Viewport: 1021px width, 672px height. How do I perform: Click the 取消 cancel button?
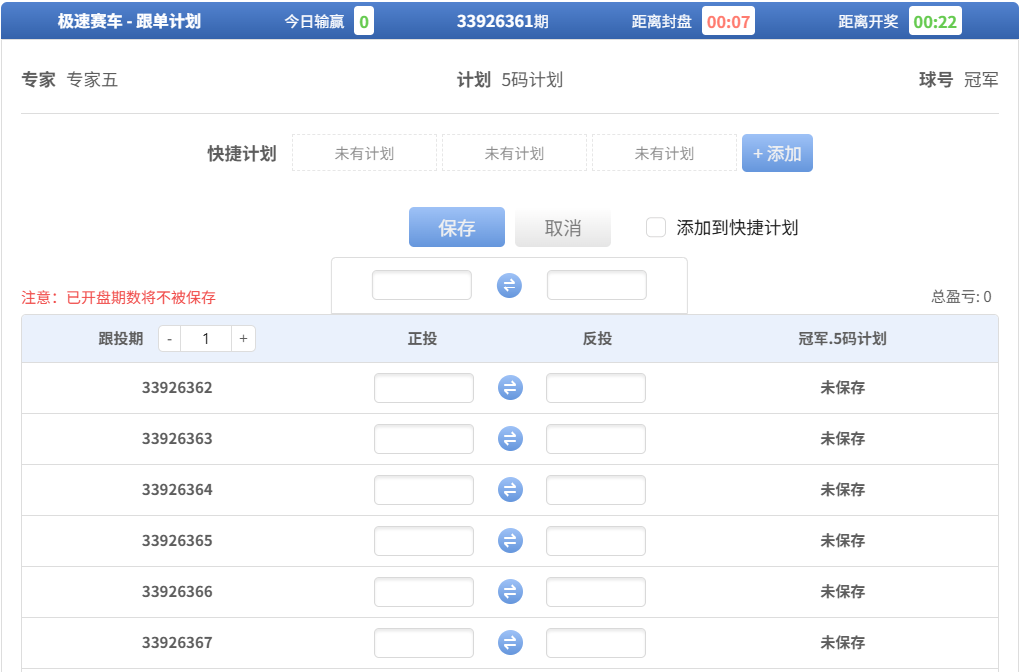point(562,227)
